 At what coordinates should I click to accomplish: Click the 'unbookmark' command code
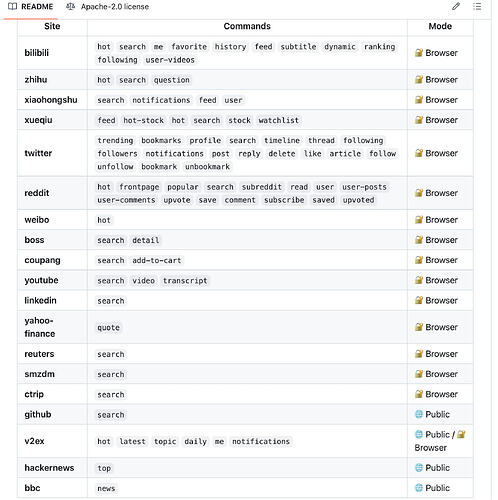[207, 167]
